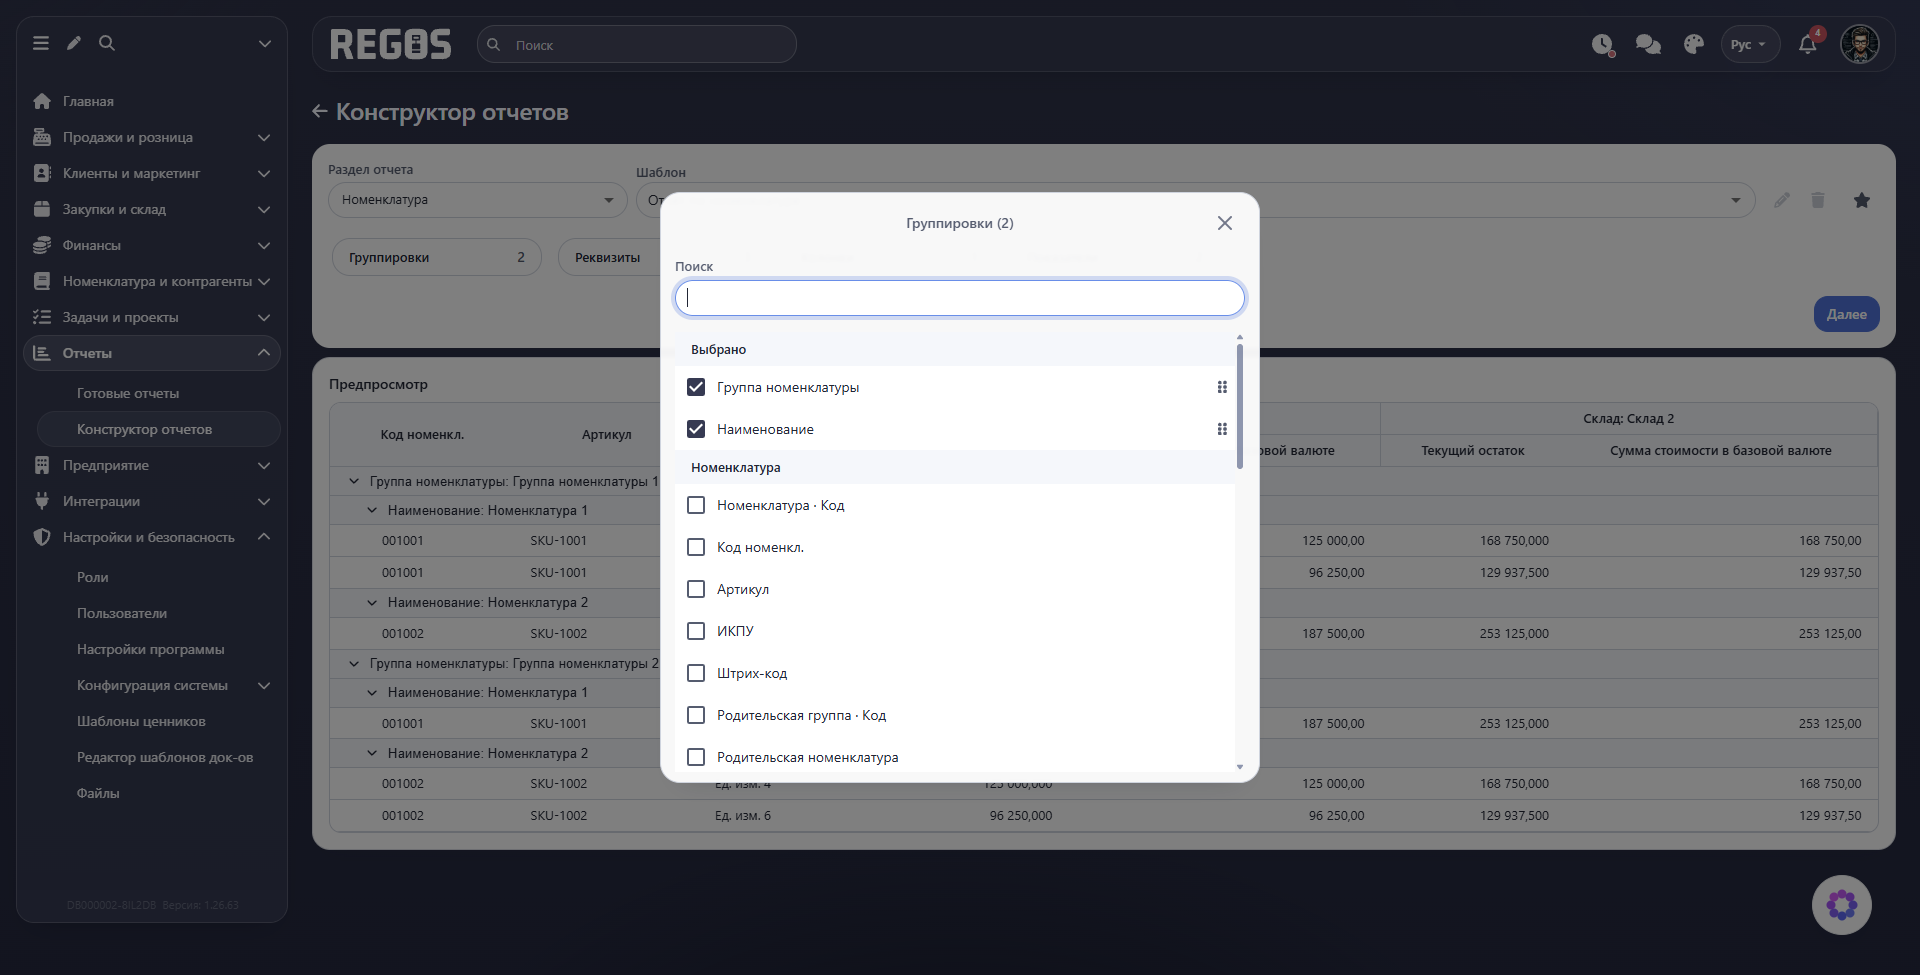Screen dimensions: 1920x975
Task: Click the sidebar pencil edit icon
Action: [74, 43]
